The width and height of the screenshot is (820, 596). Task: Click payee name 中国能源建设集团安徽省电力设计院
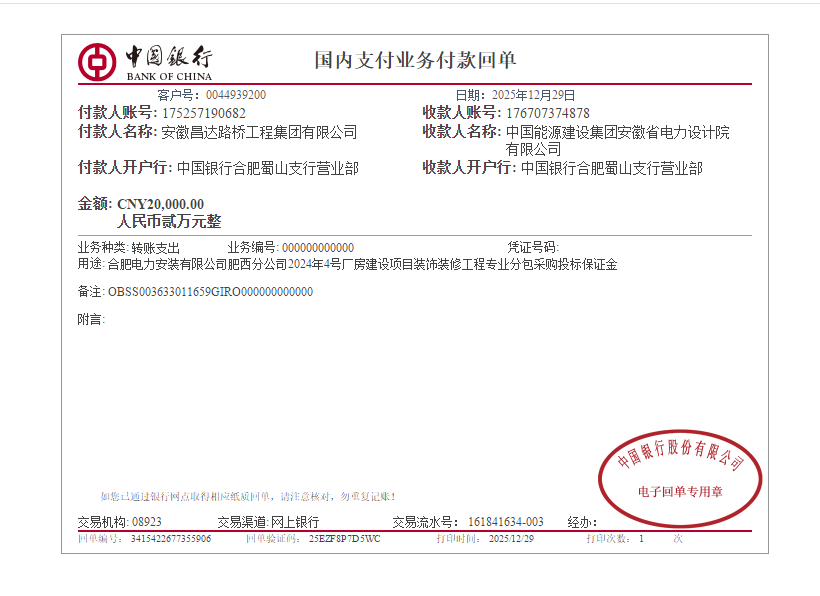[x=617, y=132]
